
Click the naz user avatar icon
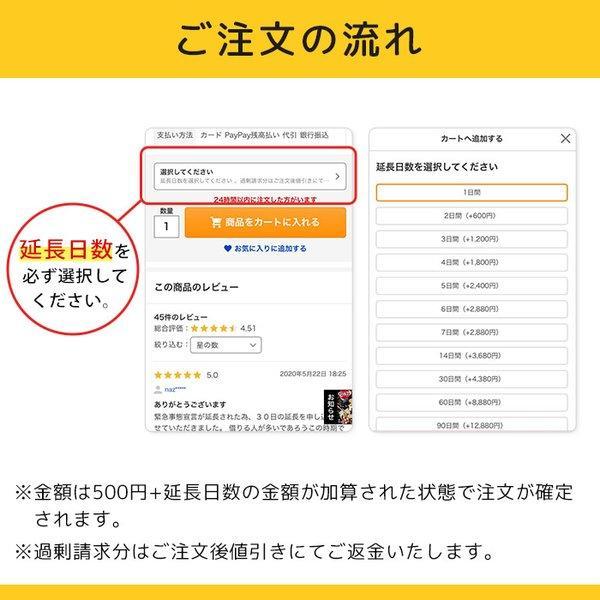(158, 390)
